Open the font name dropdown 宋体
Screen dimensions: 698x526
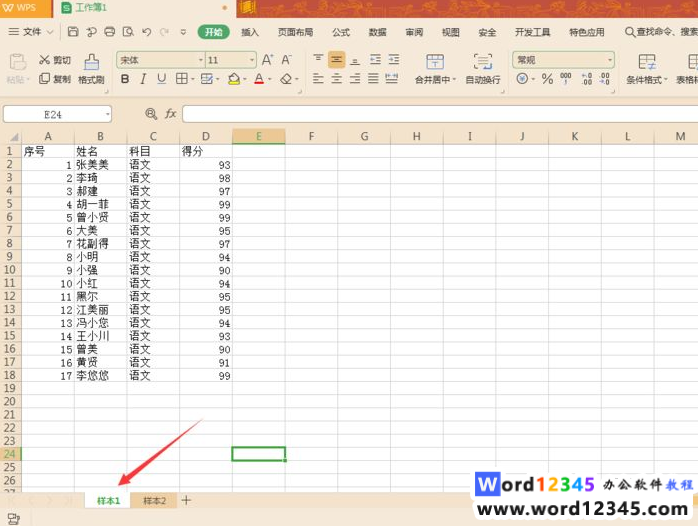pyautogui.click(x=201, y=60)
